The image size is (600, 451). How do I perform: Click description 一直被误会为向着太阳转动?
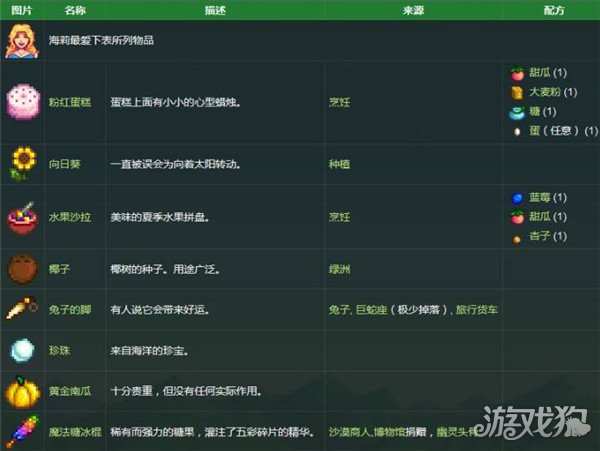click(176, 164)
